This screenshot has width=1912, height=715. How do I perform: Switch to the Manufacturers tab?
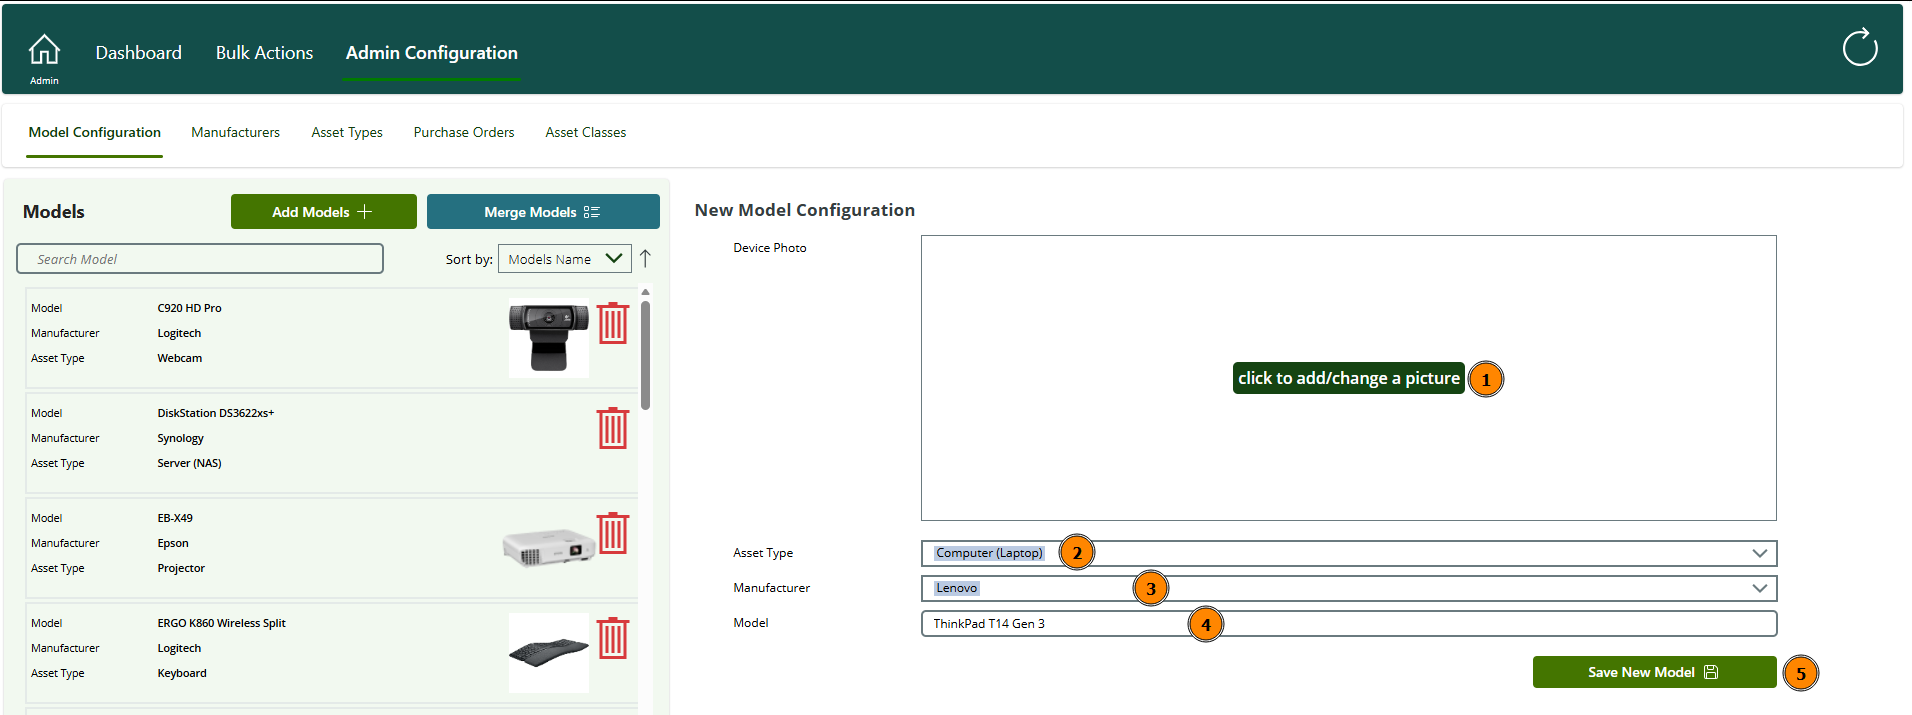pos(235,132)
